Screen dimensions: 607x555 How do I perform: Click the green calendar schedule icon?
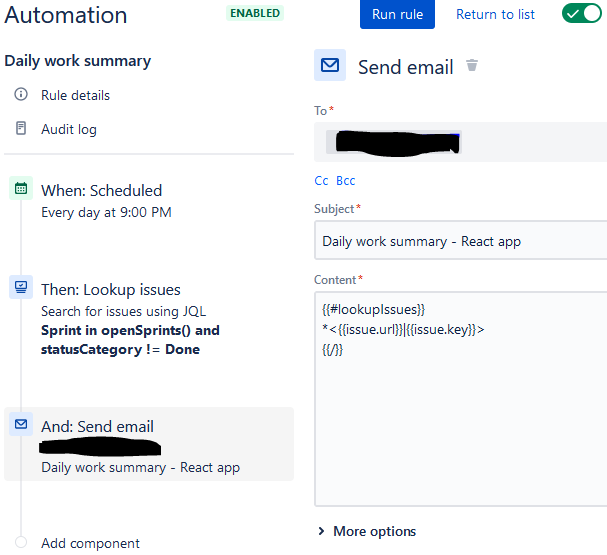point(21,188)
